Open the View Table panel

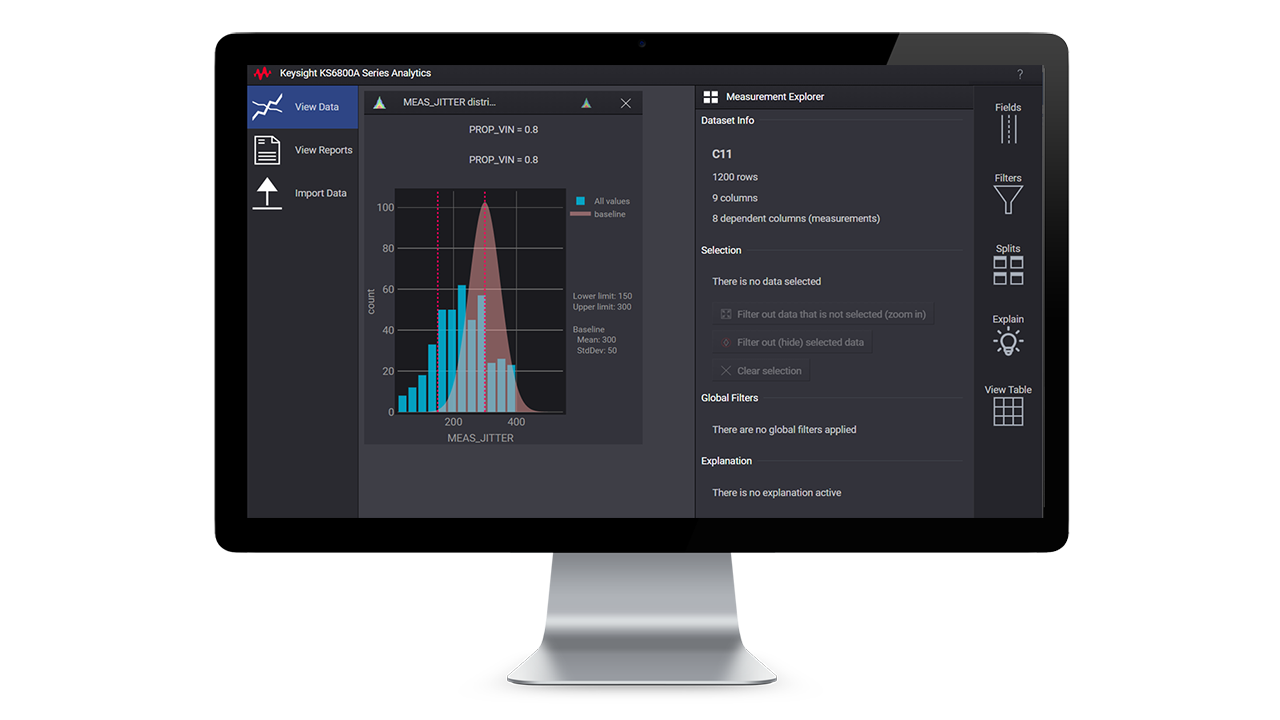pyautogui.click(x=1007, y=404)
